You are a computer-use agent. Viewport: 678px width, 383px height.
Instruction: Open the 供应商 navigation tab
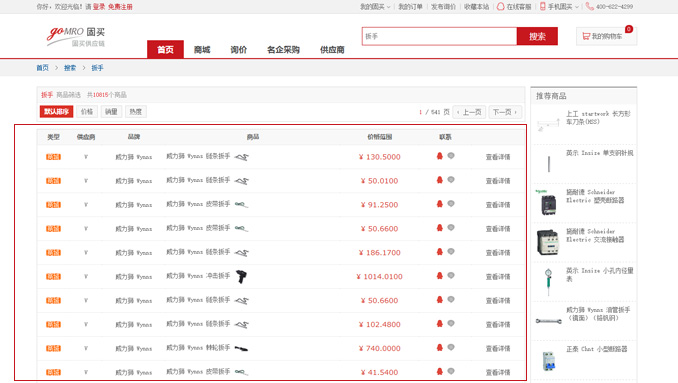332,50
